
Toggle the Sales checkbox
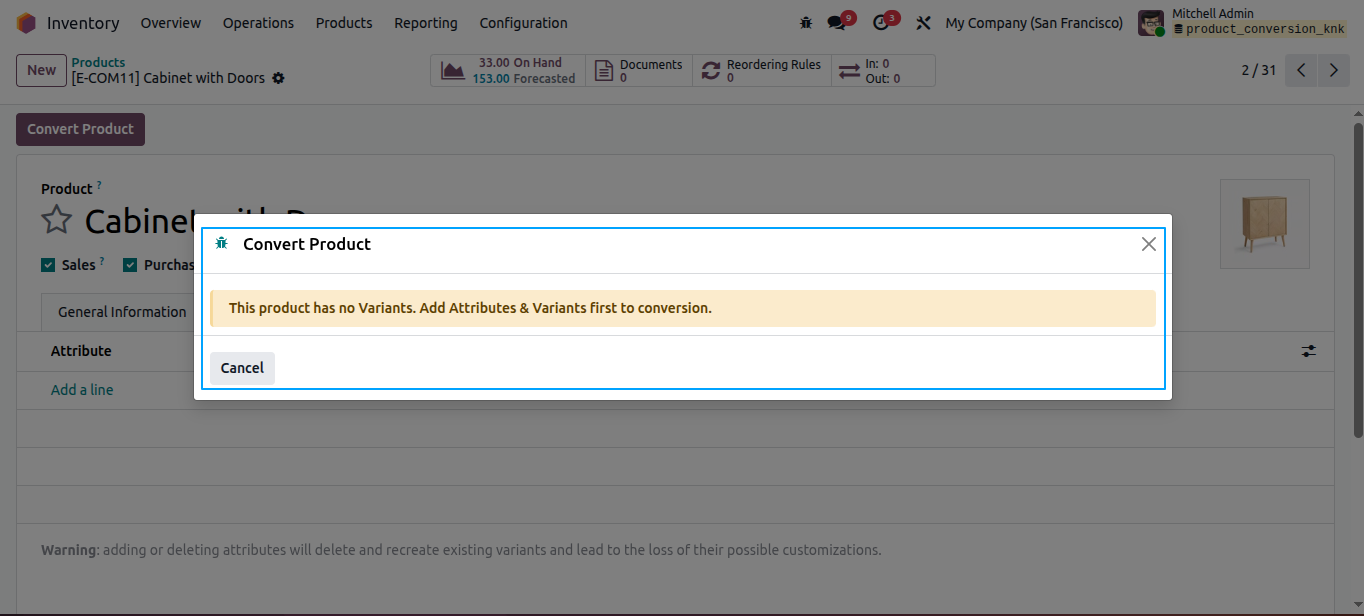click(x=48, y=265)
